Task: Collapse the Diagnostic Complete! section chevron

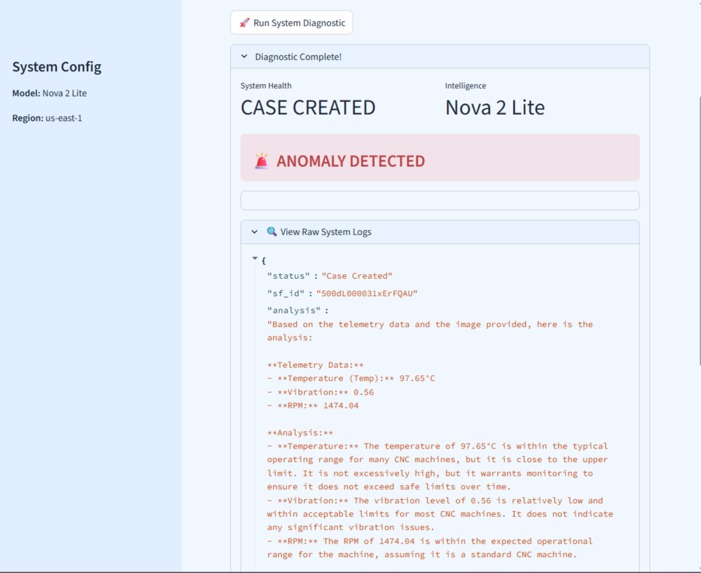Action: click(244, 57)
